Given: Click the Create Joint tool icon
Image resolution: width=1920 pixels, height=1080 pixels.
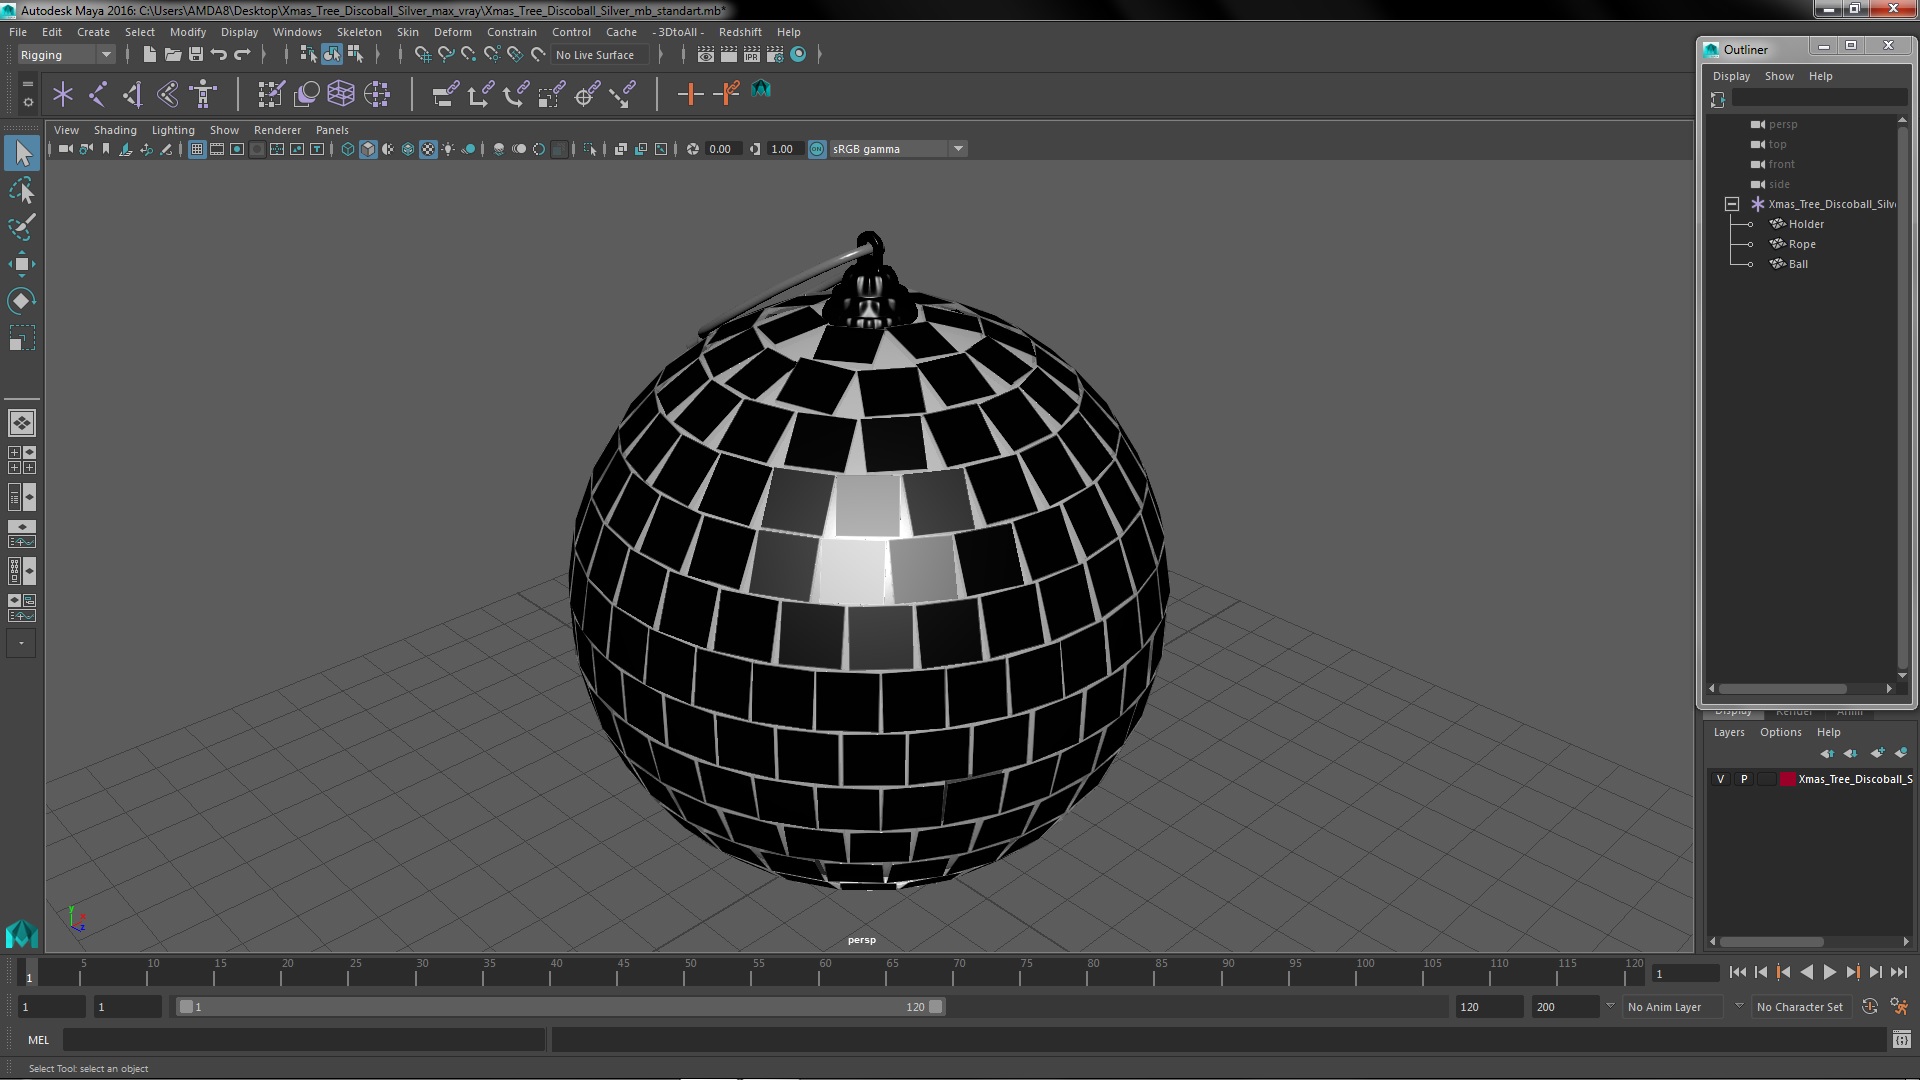Looking at the screenshot, I should (98, 94).
